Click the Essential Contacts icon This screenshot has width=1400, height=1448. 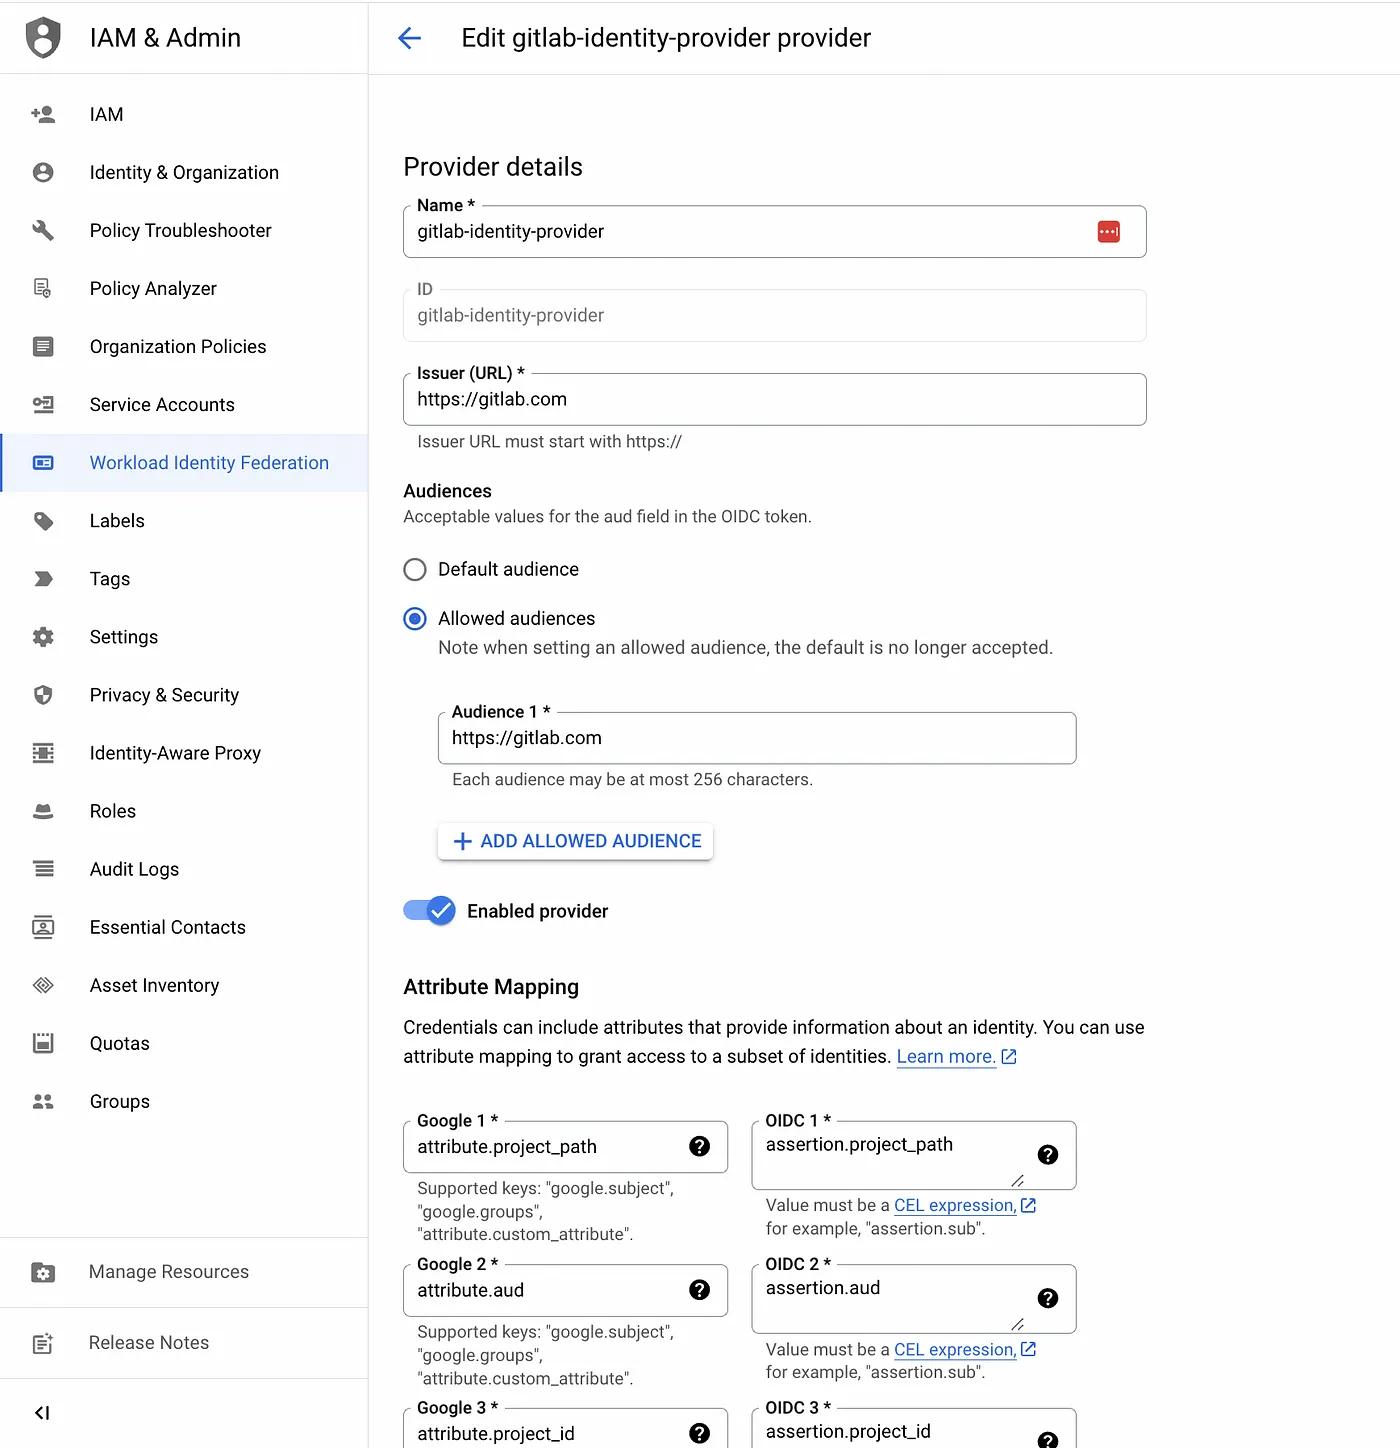(43, 926)
